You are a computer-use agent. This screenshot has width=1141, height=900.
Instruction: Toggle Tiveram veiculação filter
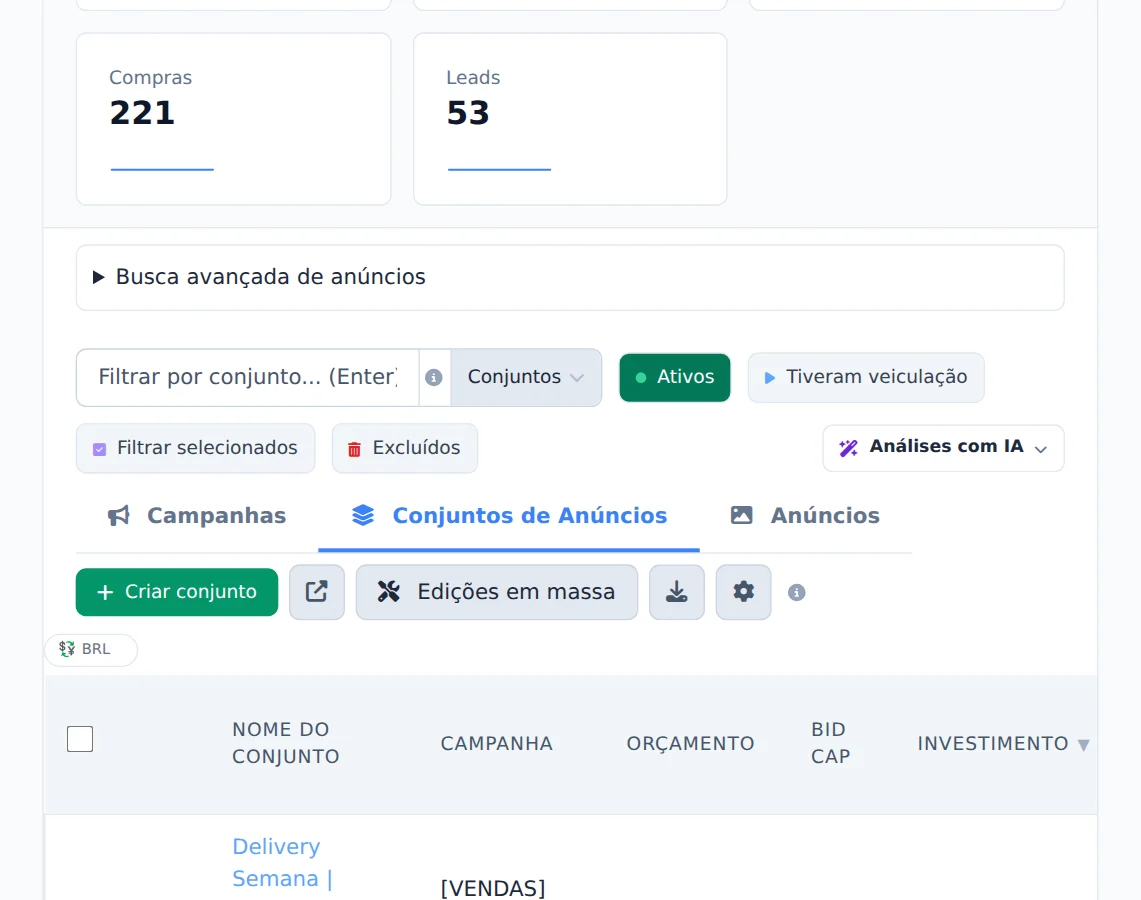tap(866, 377)
